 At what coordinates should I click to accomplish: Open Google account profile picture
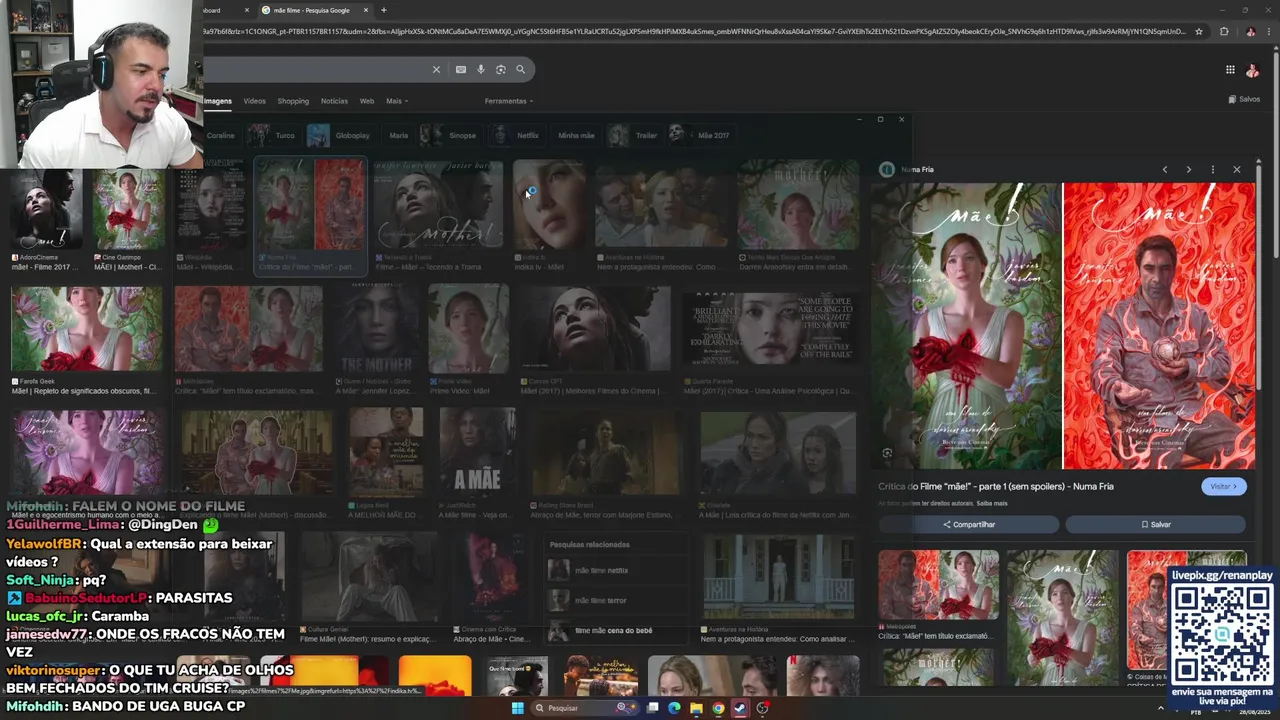(1252, 70)
